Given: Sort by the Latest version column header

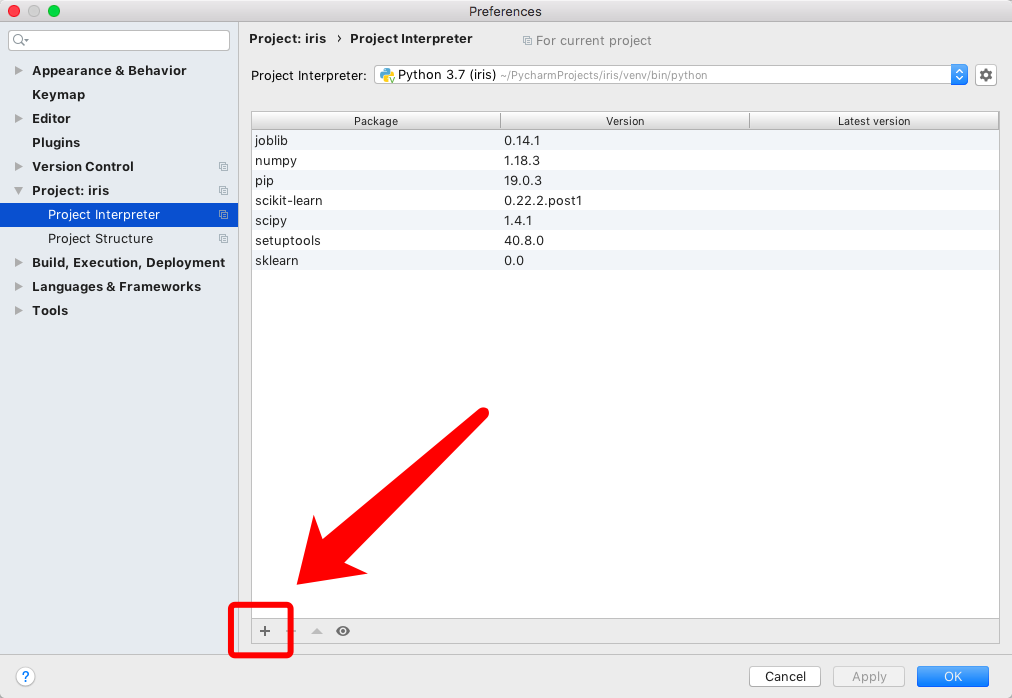Looking at the screenshot, I should [874, 121].
